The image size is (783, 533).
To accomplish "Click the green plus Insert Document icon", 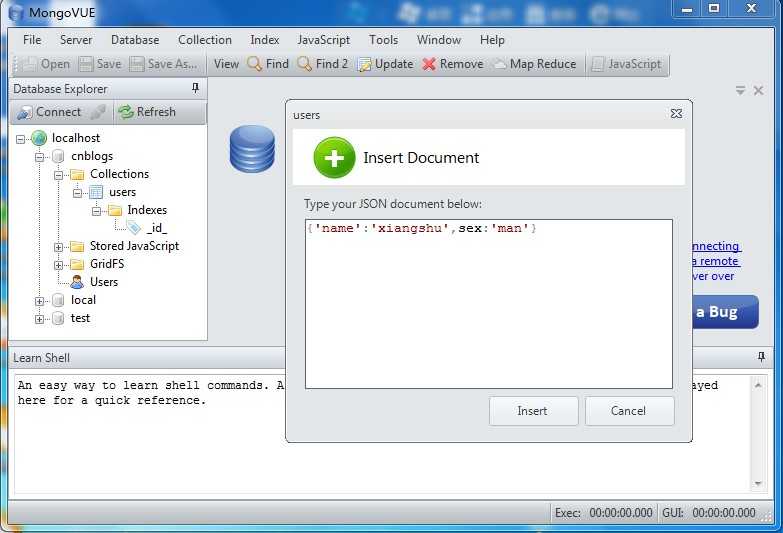I will pos(334,158).
